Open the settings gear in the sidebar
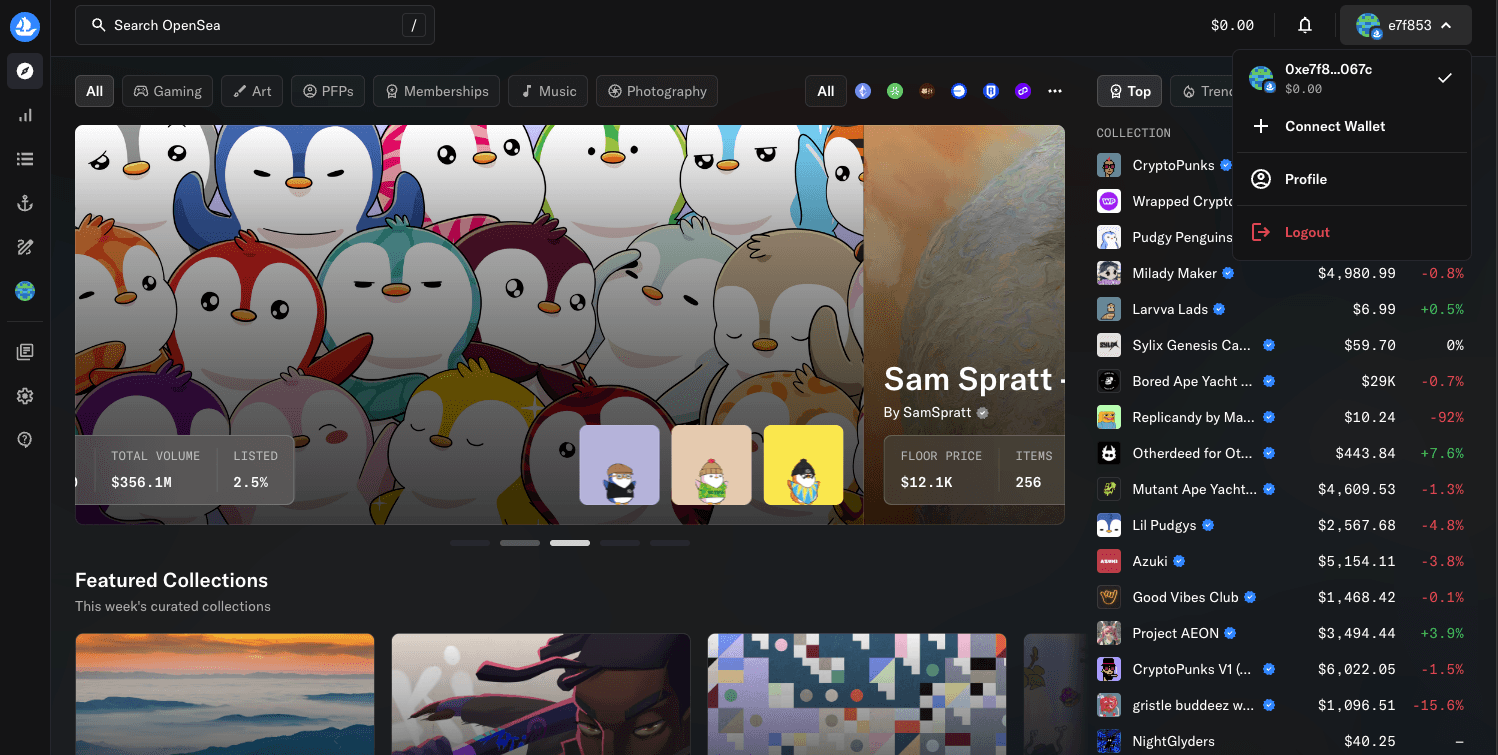 pos(25,396)
